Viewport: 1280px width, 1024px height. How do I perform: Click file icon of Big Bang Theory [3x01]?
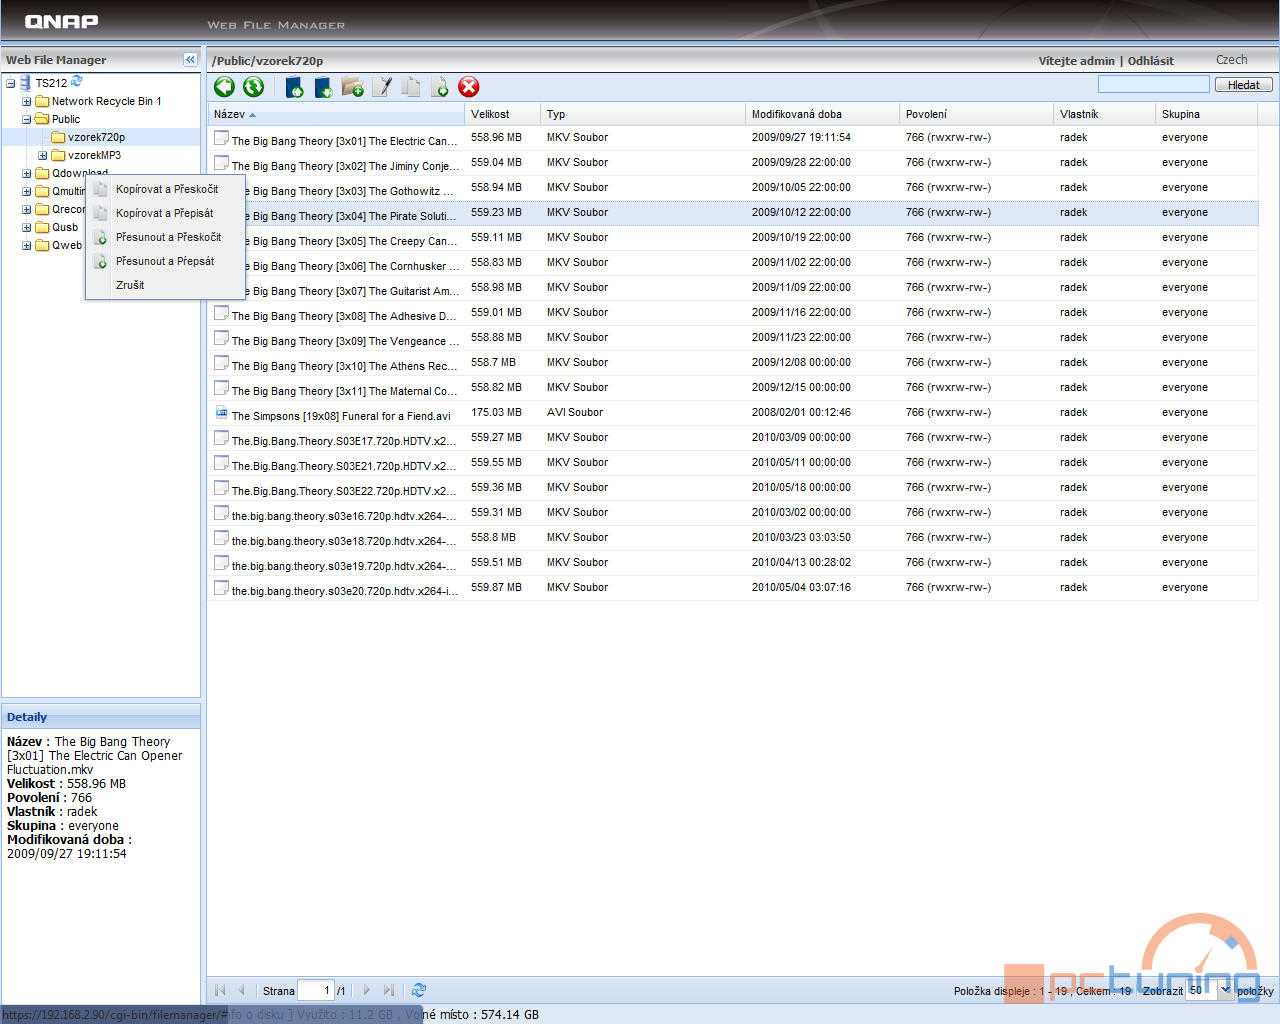point(221,137)
